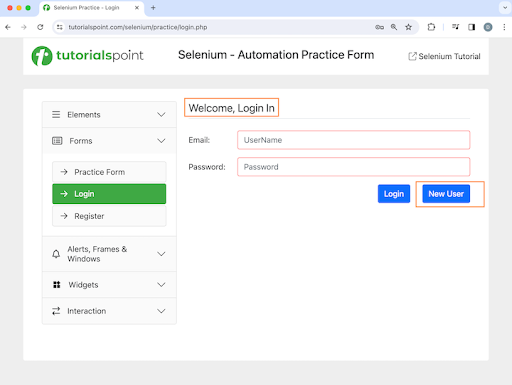512x385 pixels.
Task: Click the browser back arrow
Action: (x=8, y=27)
